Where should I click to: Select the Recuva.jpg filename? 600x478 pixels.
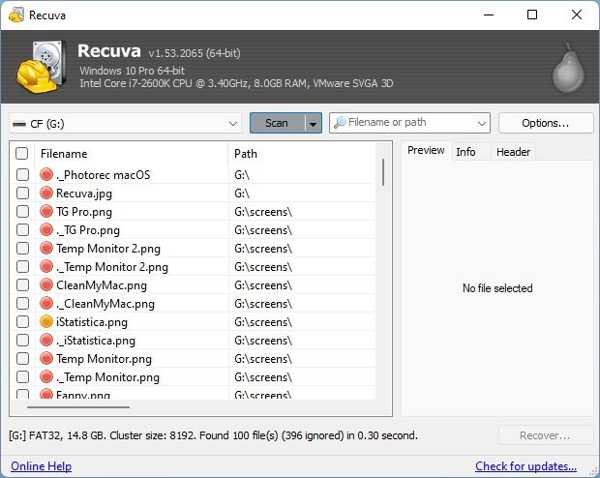84,193
